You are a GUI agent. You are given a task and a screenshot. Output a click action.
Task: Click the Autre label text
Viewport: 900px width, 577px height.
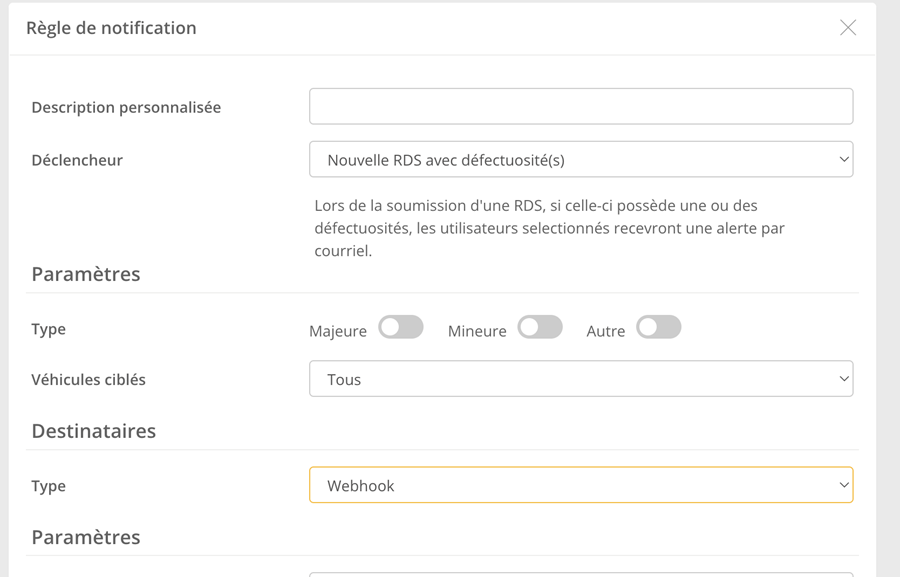click(x=605, y=331)
